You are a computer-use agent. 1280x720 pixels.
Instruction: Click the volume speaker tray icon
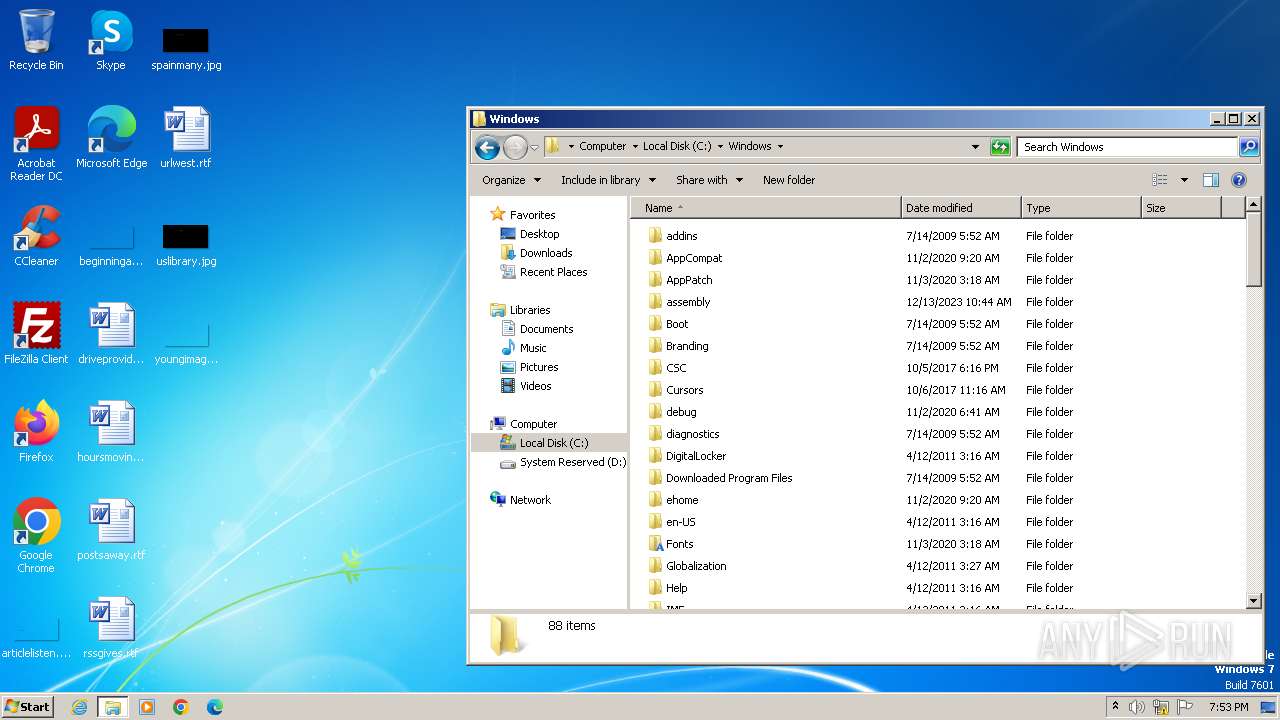tap(1137, 707)
